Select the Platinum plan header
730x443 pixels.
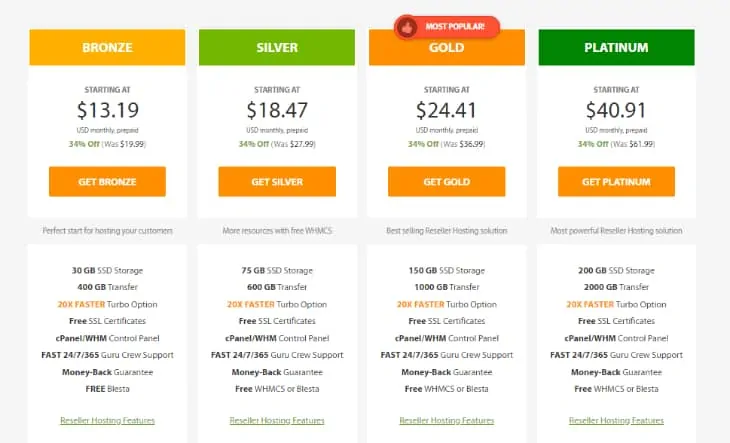point(616,47)
